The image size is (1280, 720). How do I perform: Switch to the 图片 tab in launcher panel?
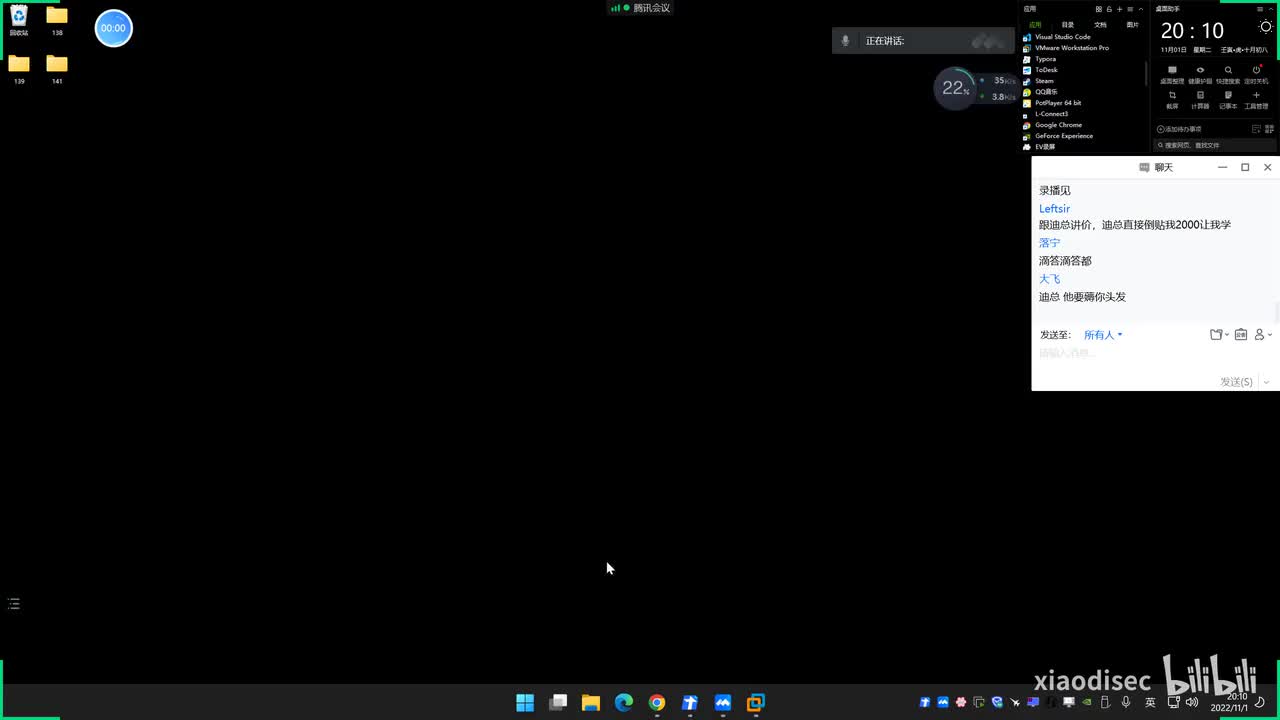click(1132, 24)
